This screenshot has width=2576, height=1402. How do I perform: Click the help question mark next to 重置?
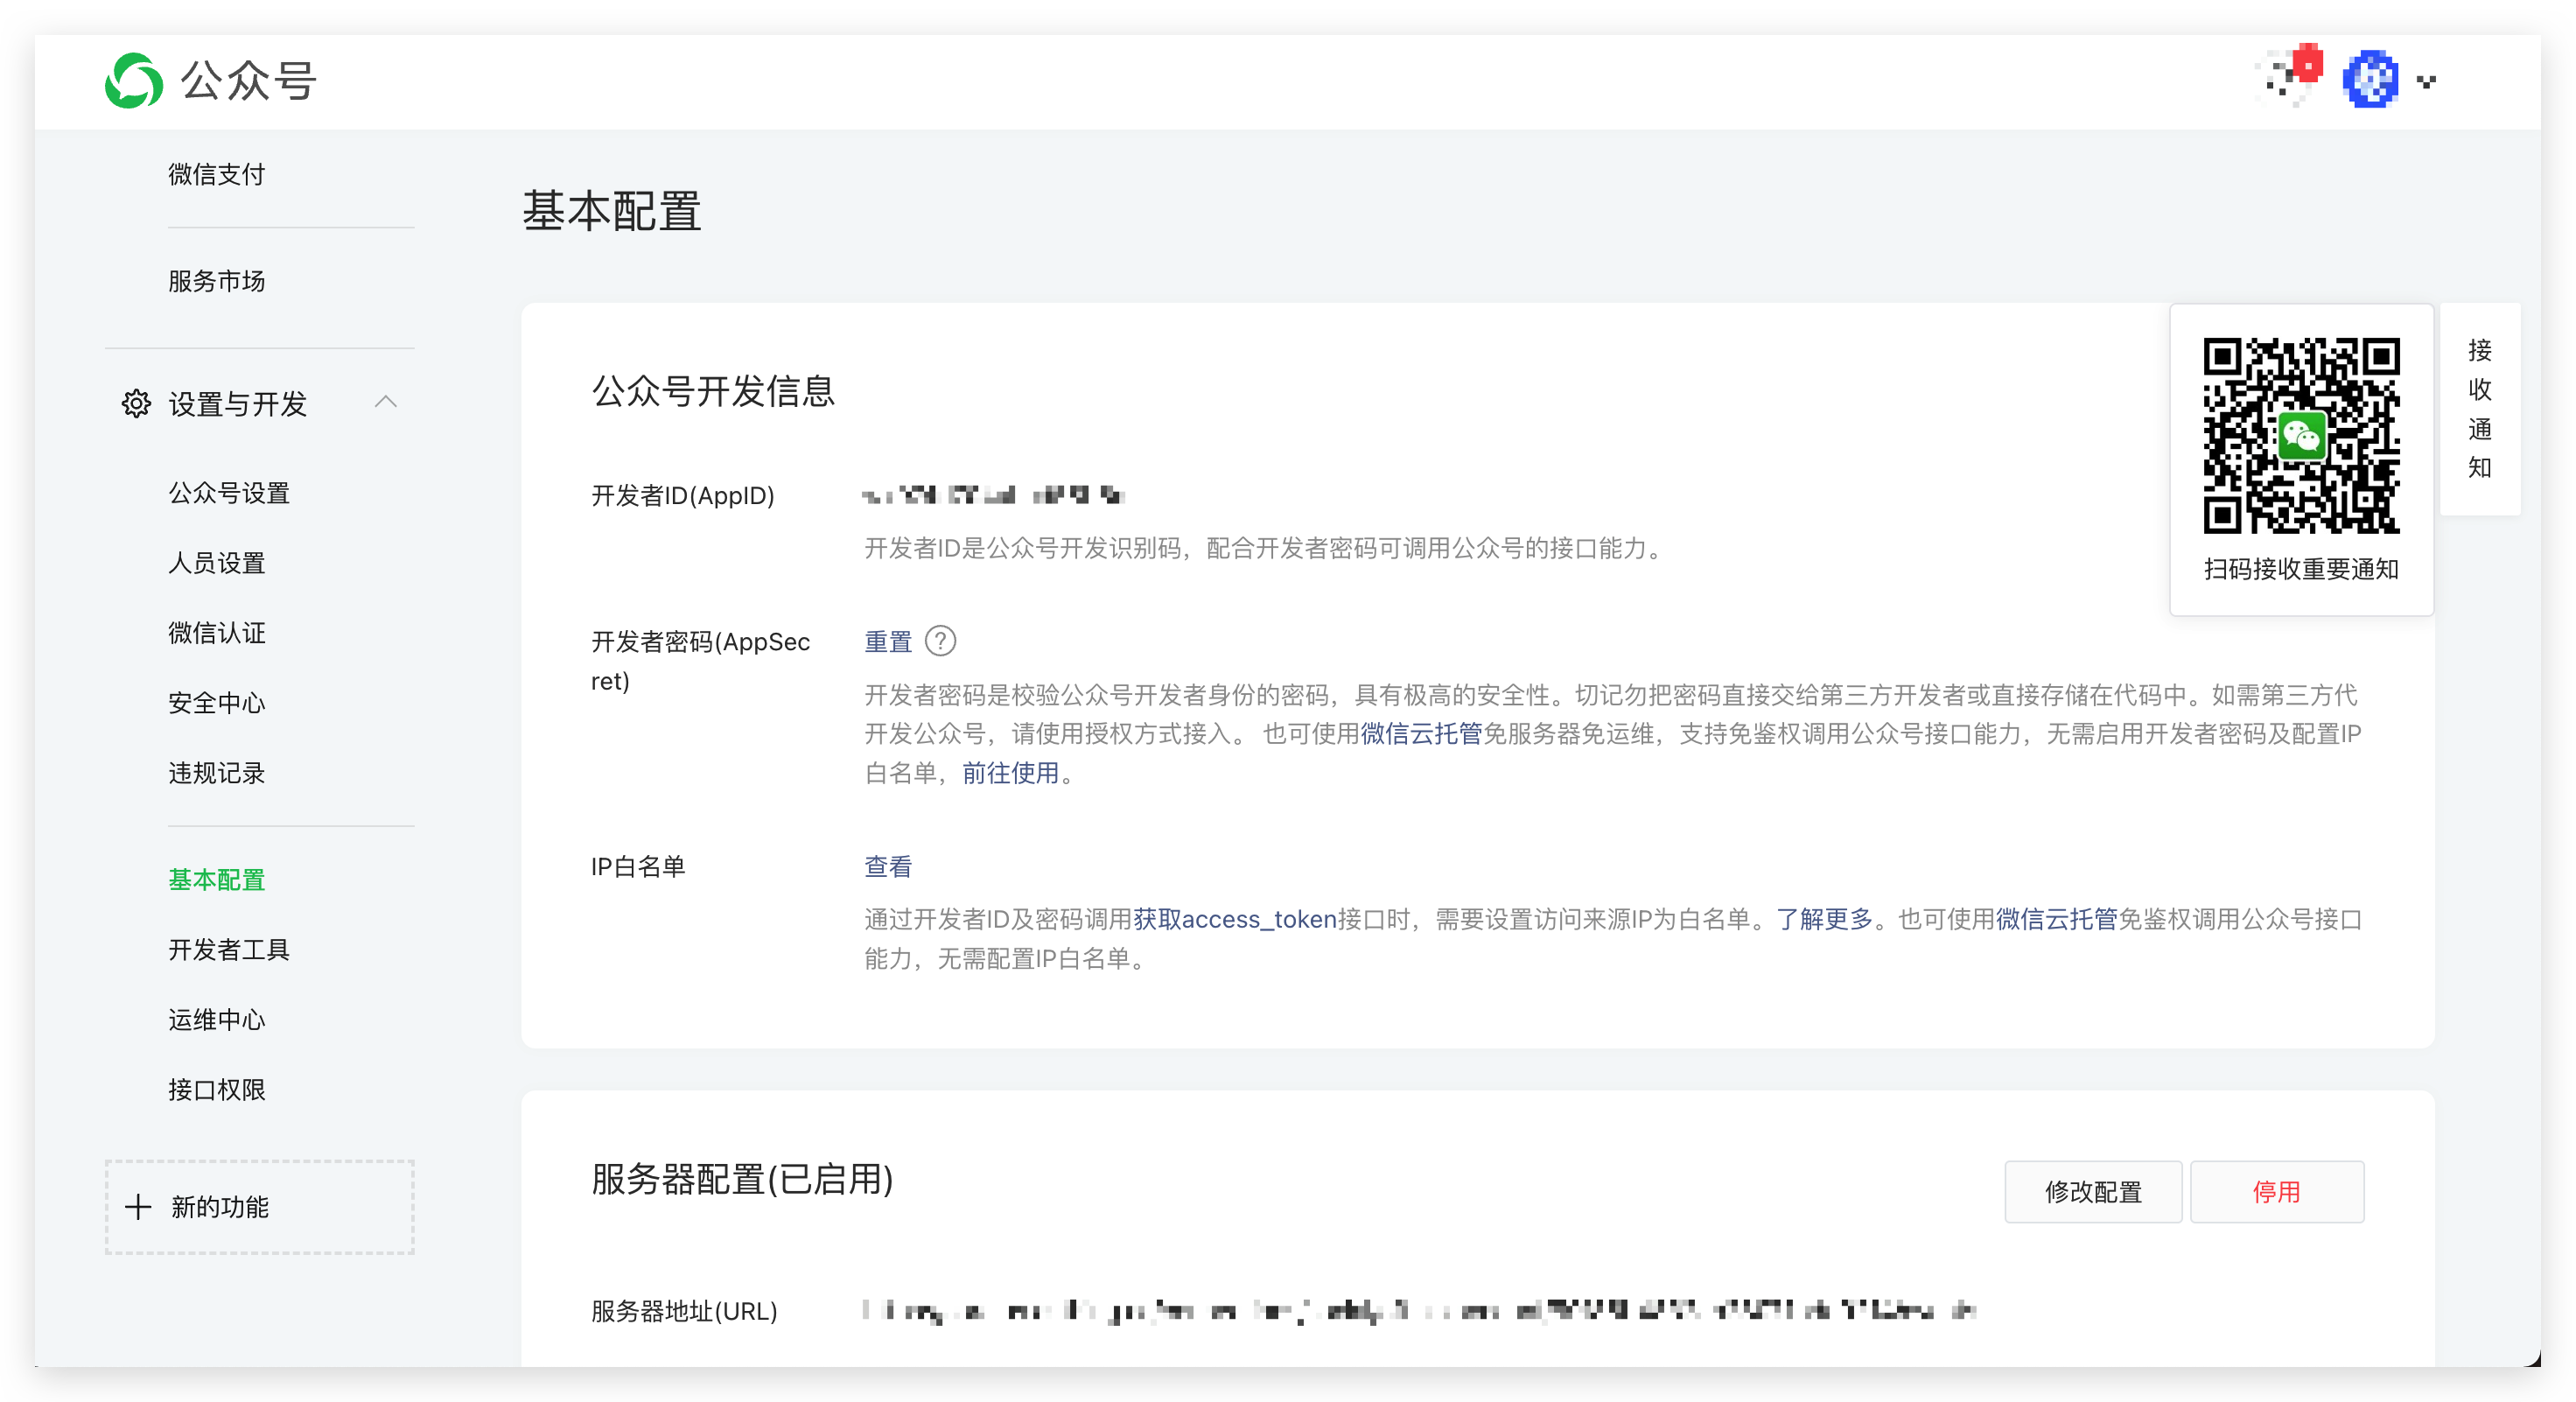pyautogui.click(x=941, y=641)
